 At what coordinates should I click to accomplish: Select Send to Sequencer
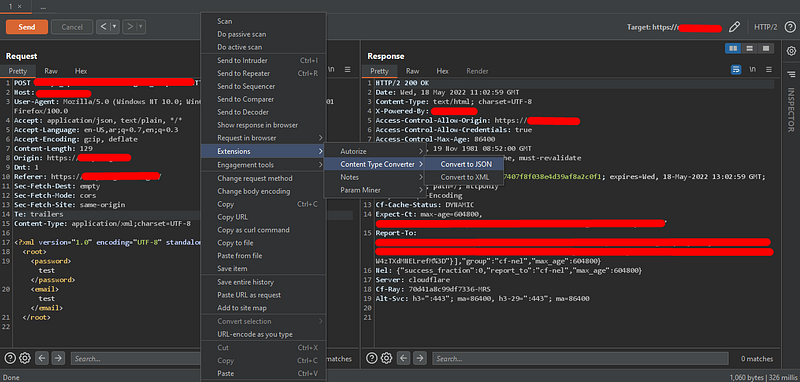tap(263, 87)
